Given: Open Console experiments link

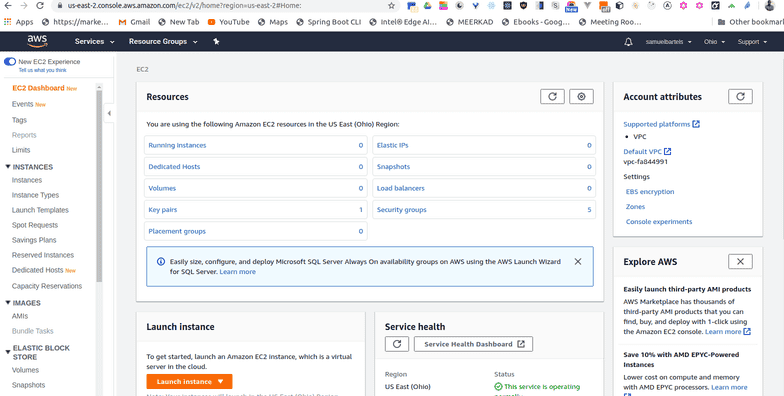Looking at the screenshot, I should click(659, 222).
